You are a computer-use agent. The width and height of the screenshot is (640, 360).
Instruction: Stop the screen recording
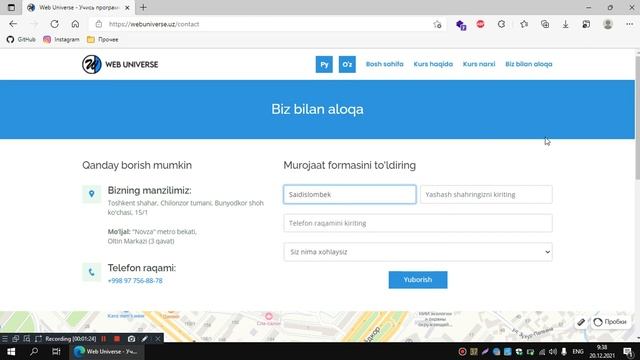(x=117, y=339)
